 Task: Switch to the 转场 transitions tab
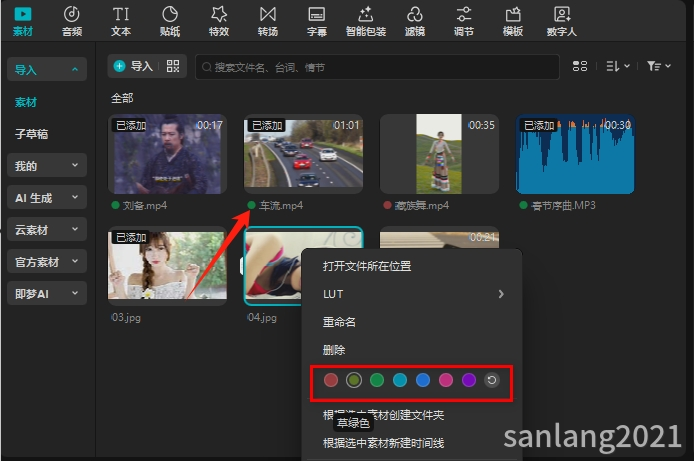pos(268,21)
